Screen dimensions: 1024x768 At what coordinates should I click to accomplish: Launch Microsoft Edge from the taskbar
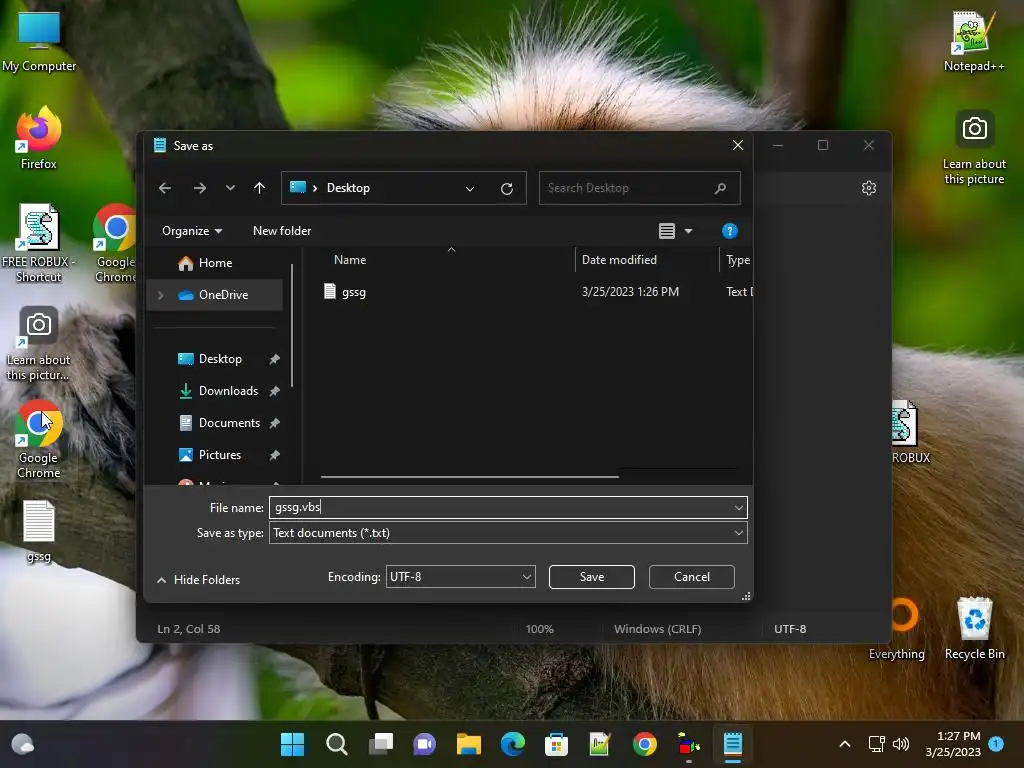(513, 744)
